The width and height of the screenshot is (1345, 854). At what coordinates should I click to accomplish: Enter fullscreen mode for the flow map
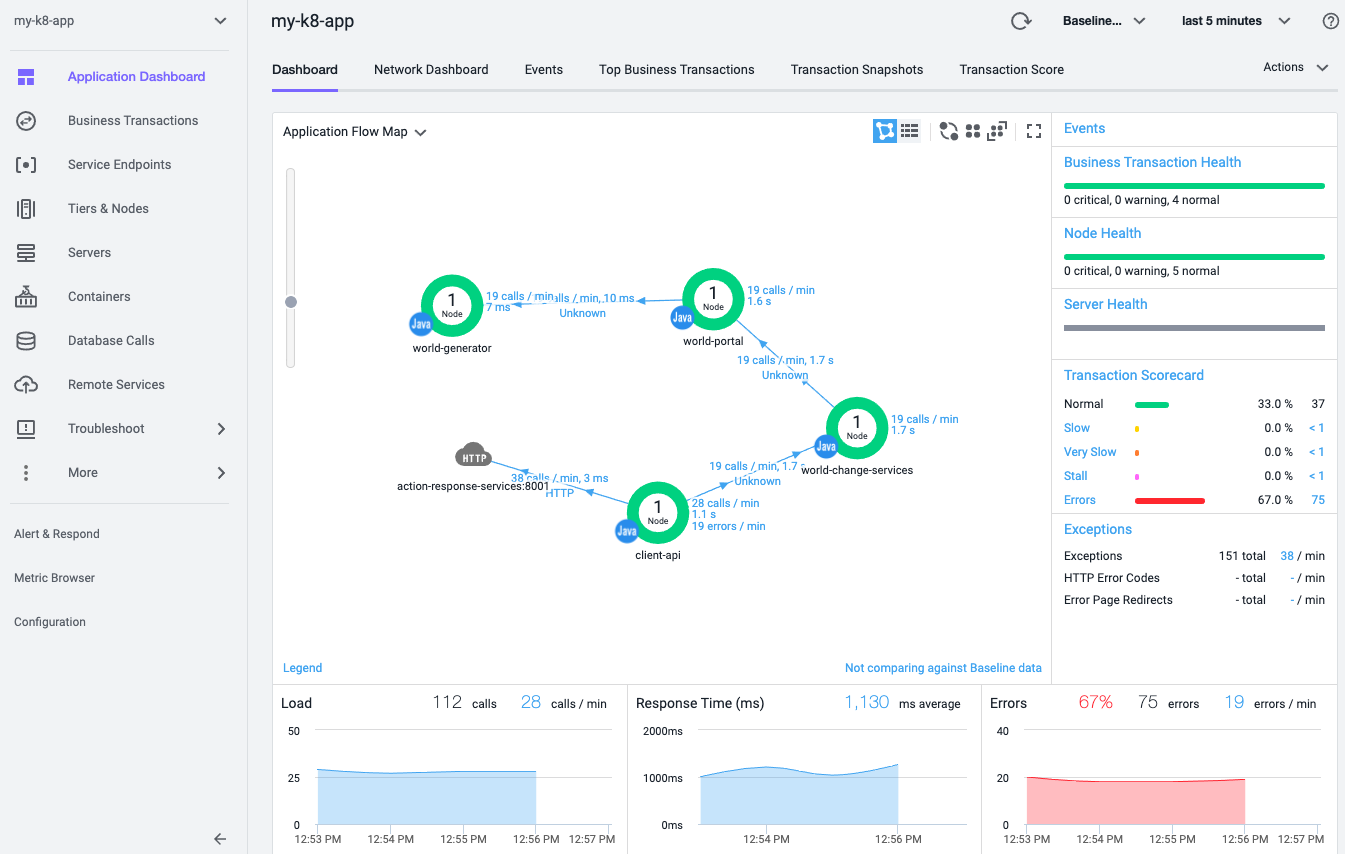1034,131
